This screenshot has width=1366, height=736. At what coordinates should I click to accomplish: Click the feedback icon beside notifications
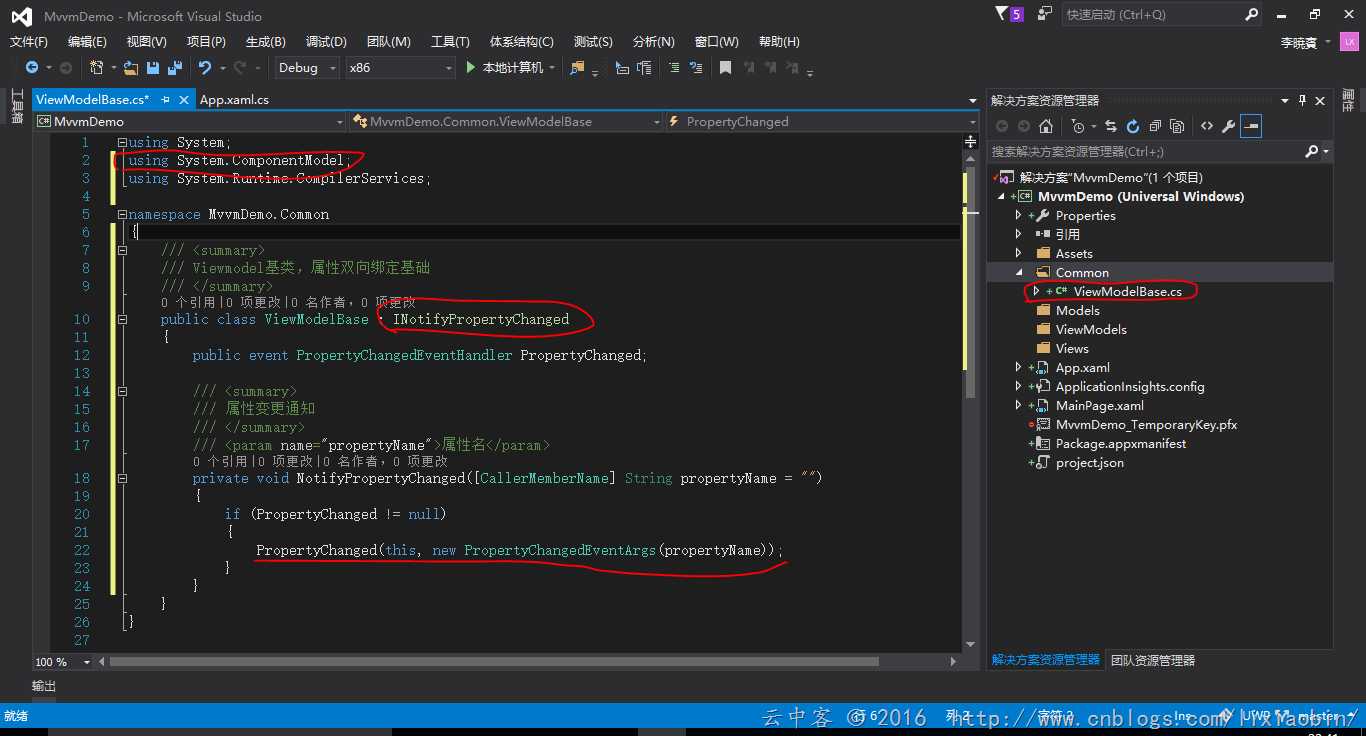click(1045, 14)
